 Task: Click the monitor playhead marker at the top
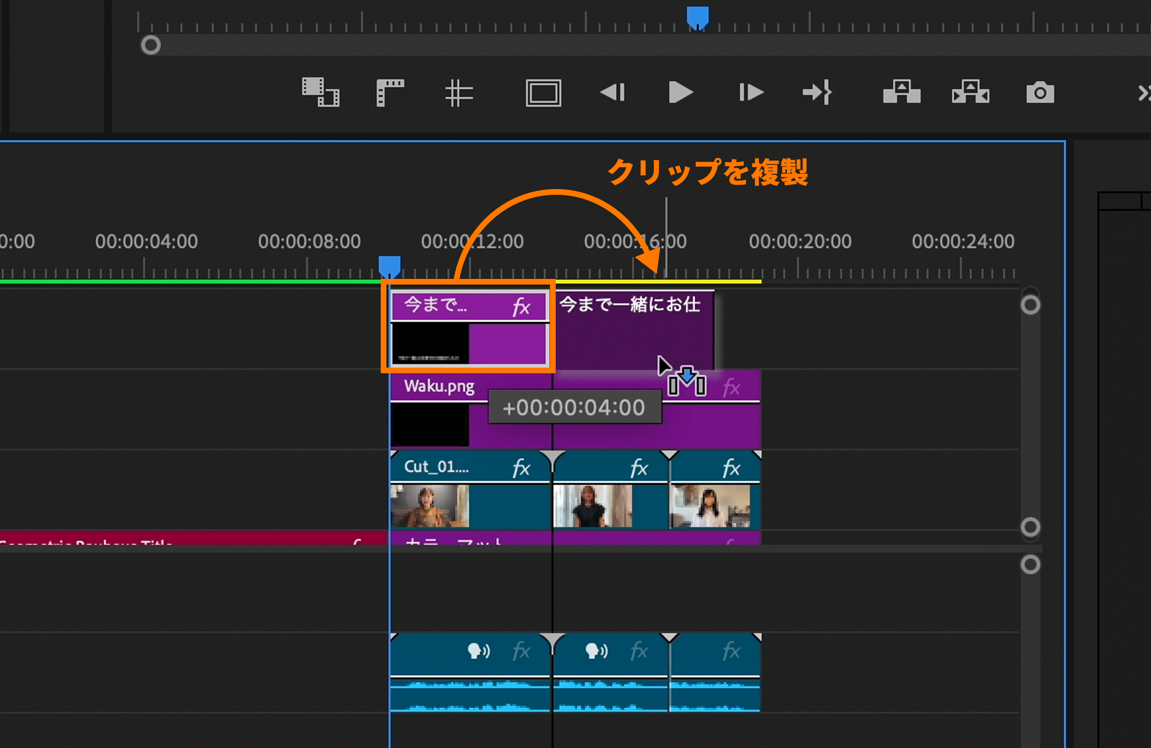tap(697, 18)
